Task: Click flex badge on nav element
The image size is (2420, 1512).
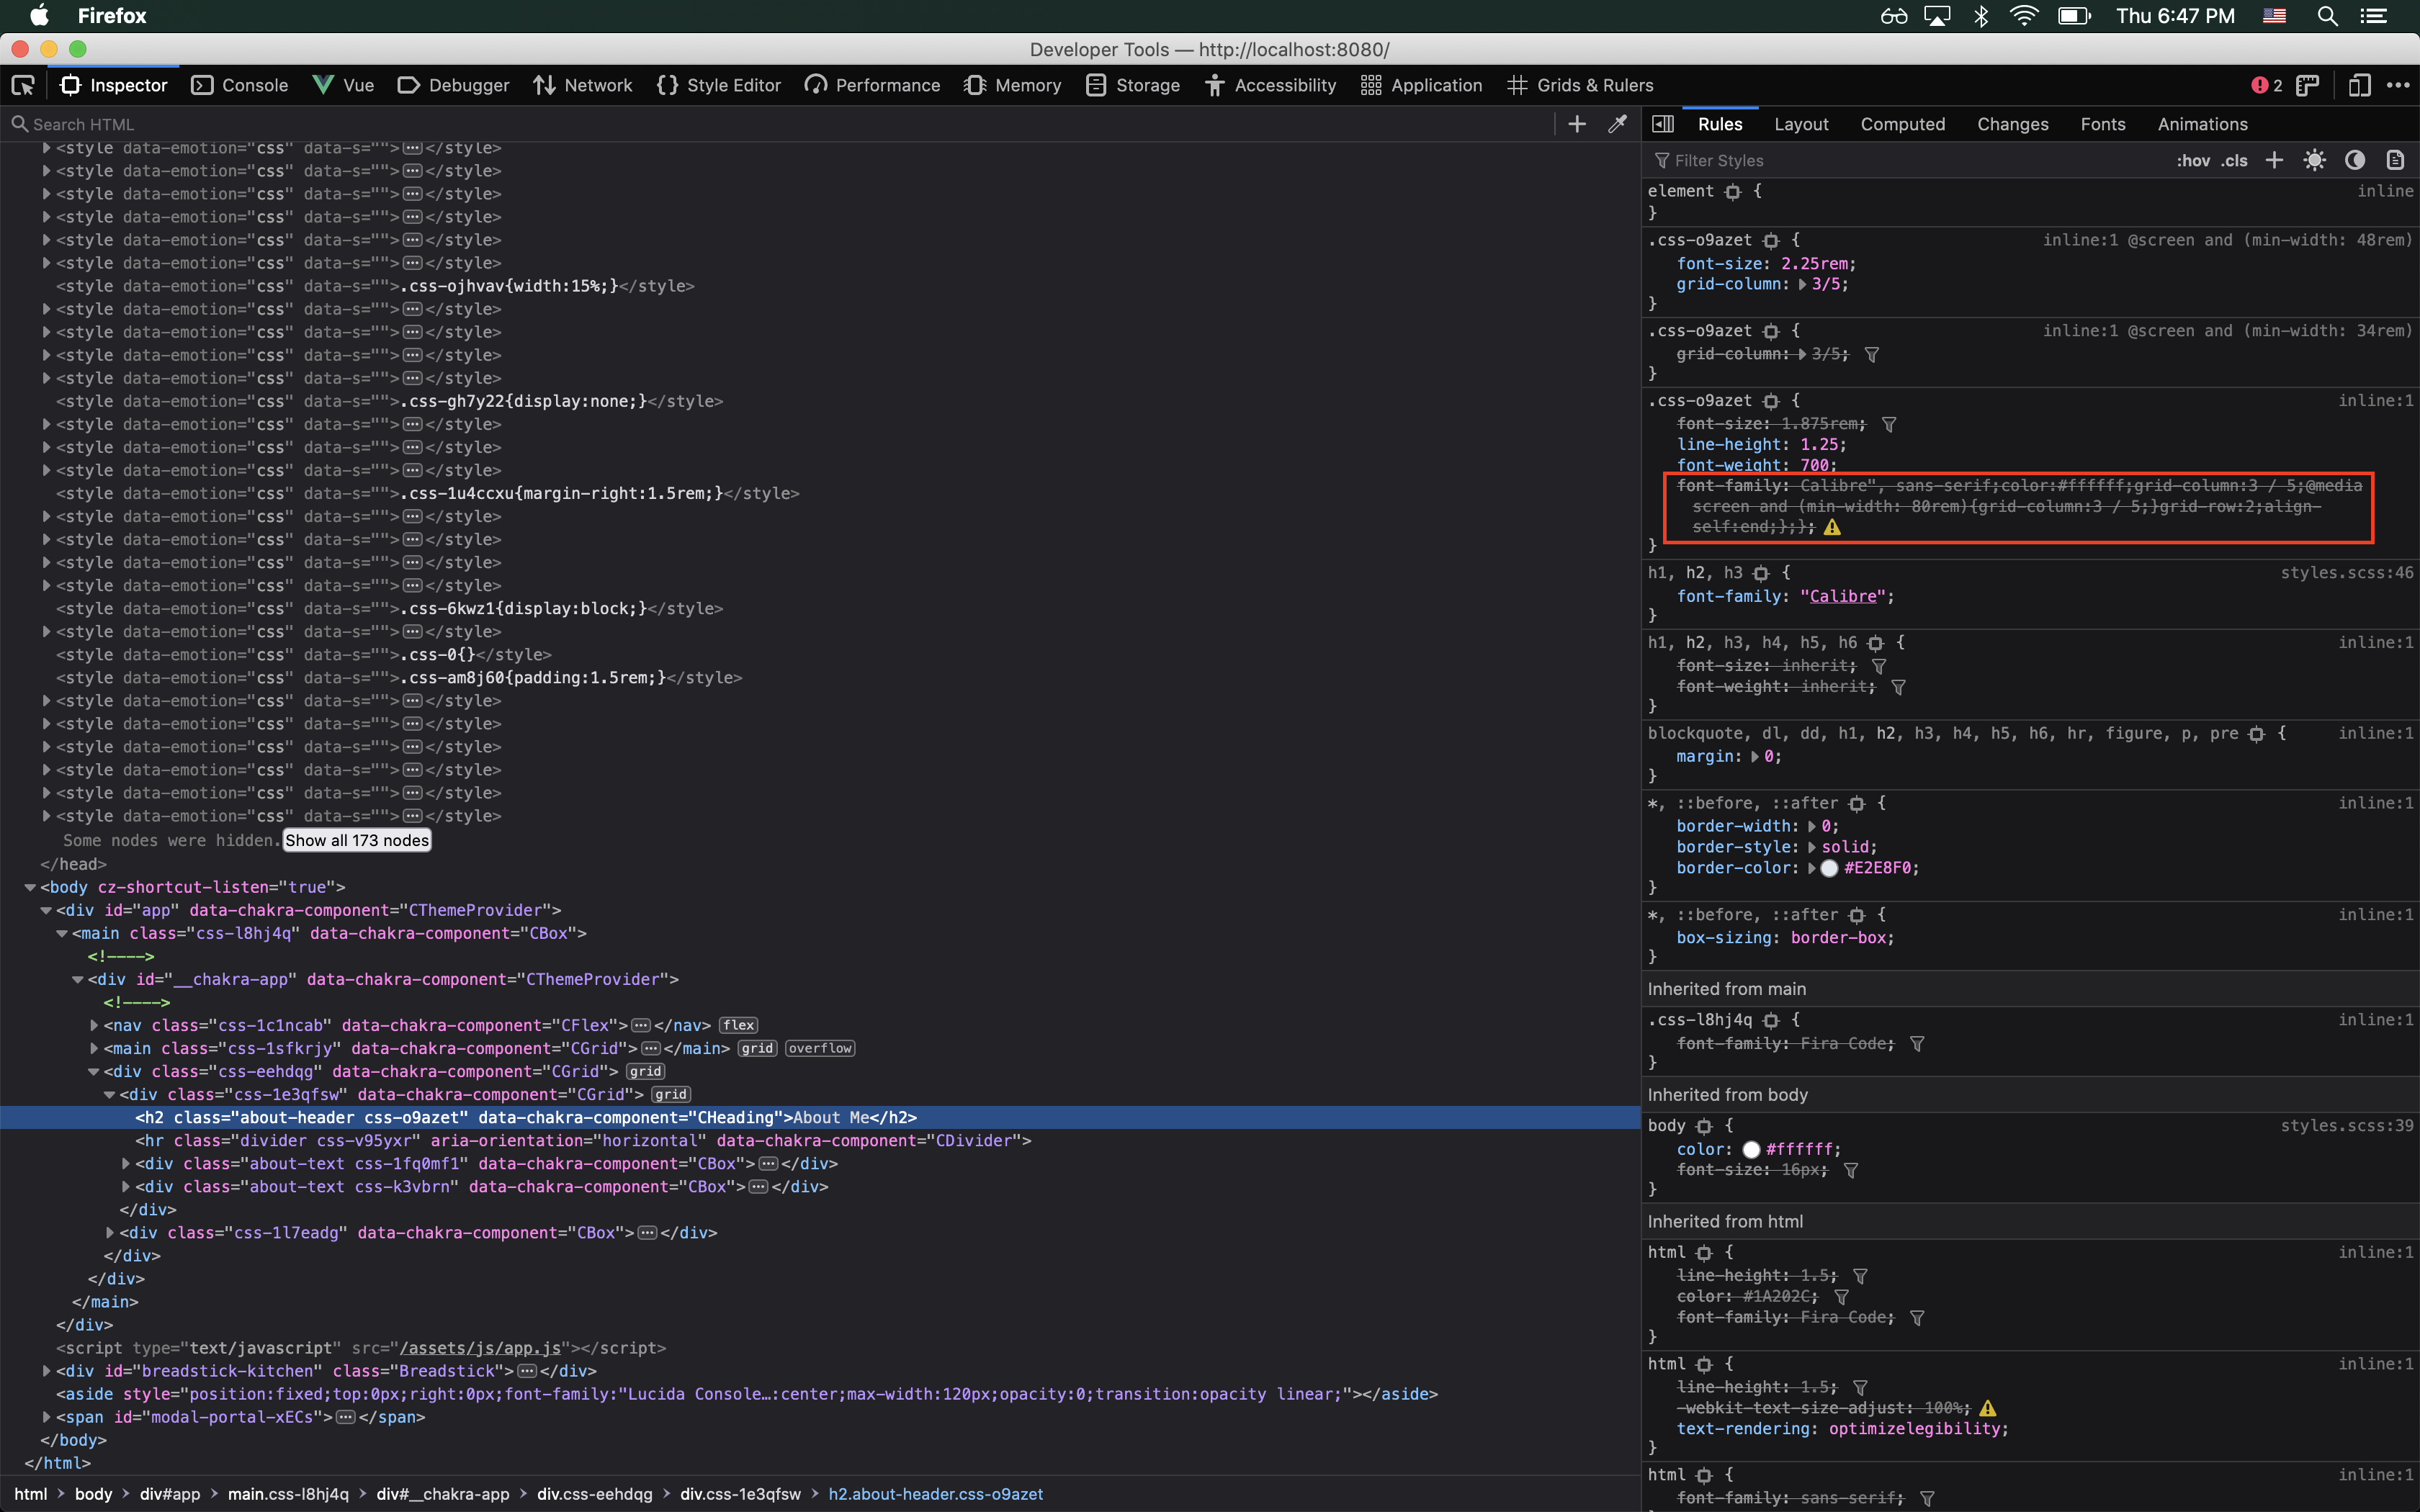Action: pyautogui.click(x=738, y=1025)
